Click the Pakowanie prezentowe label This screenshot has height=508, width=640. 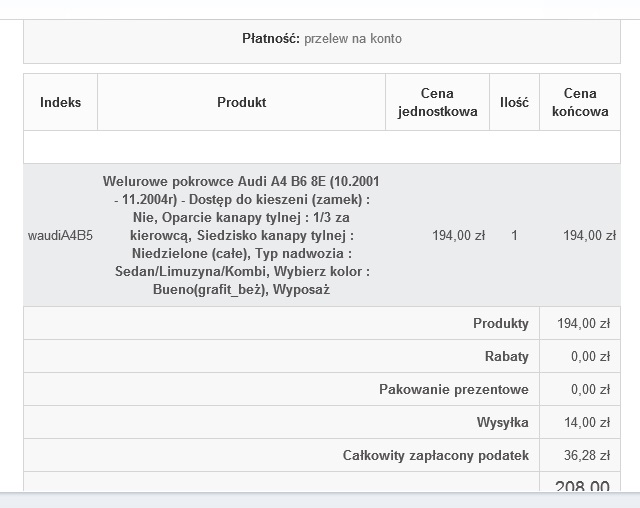point(453,390)
